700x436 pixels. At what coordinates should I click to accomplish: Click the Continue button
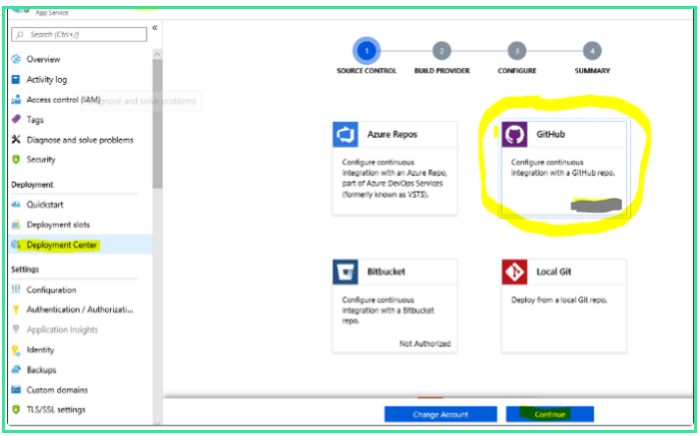point(550,414)
